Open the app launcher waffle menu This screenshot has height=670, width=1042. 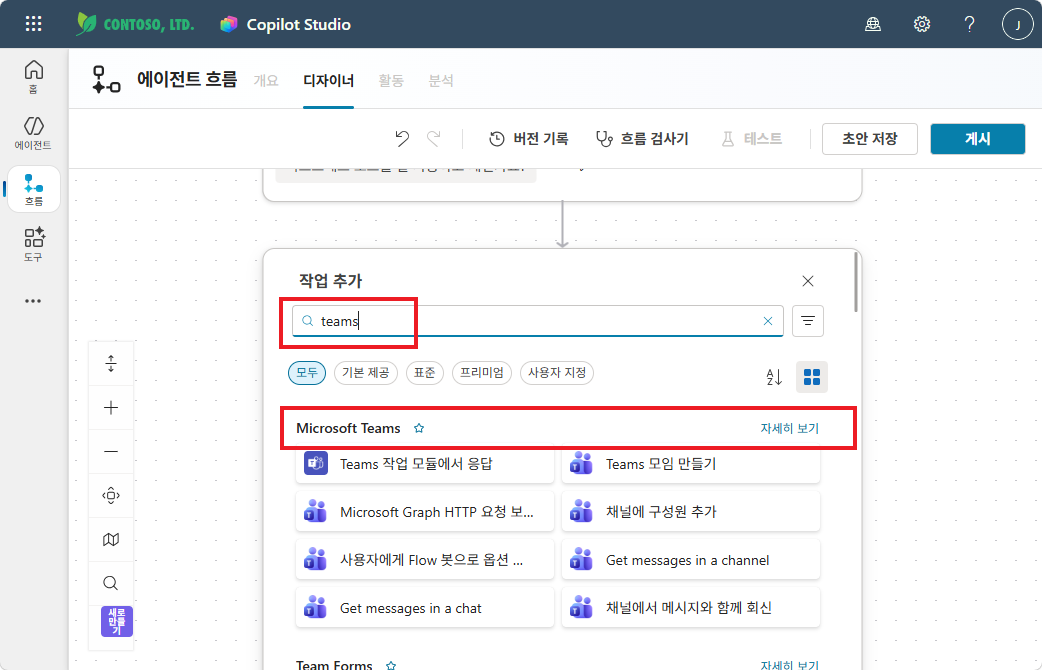pos(33,25)
